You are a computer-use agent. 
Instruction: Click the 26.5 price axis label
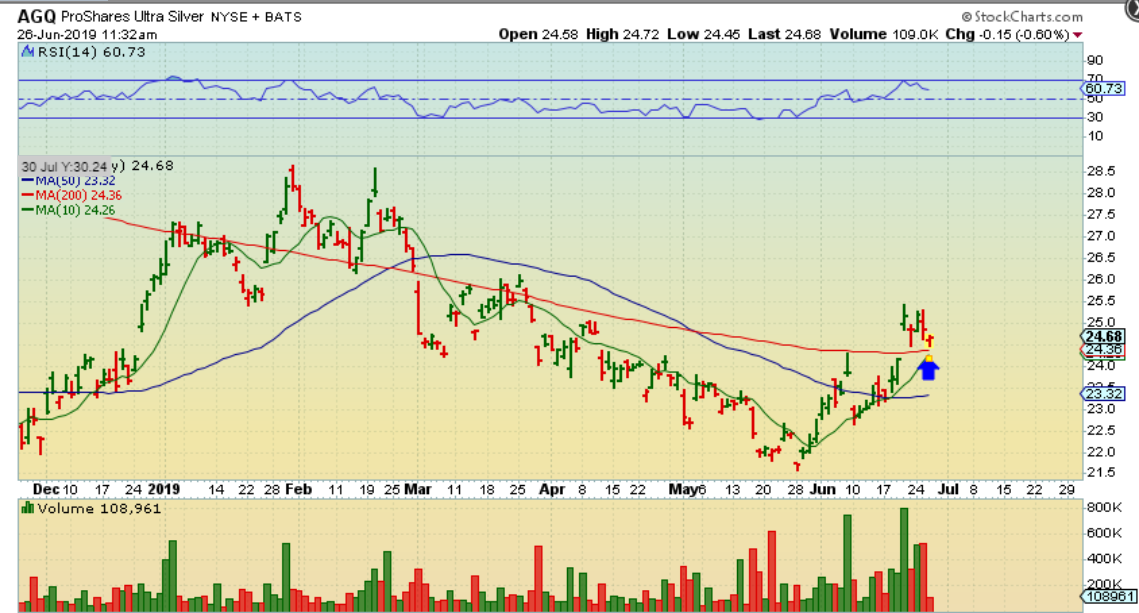point(1101,258)
